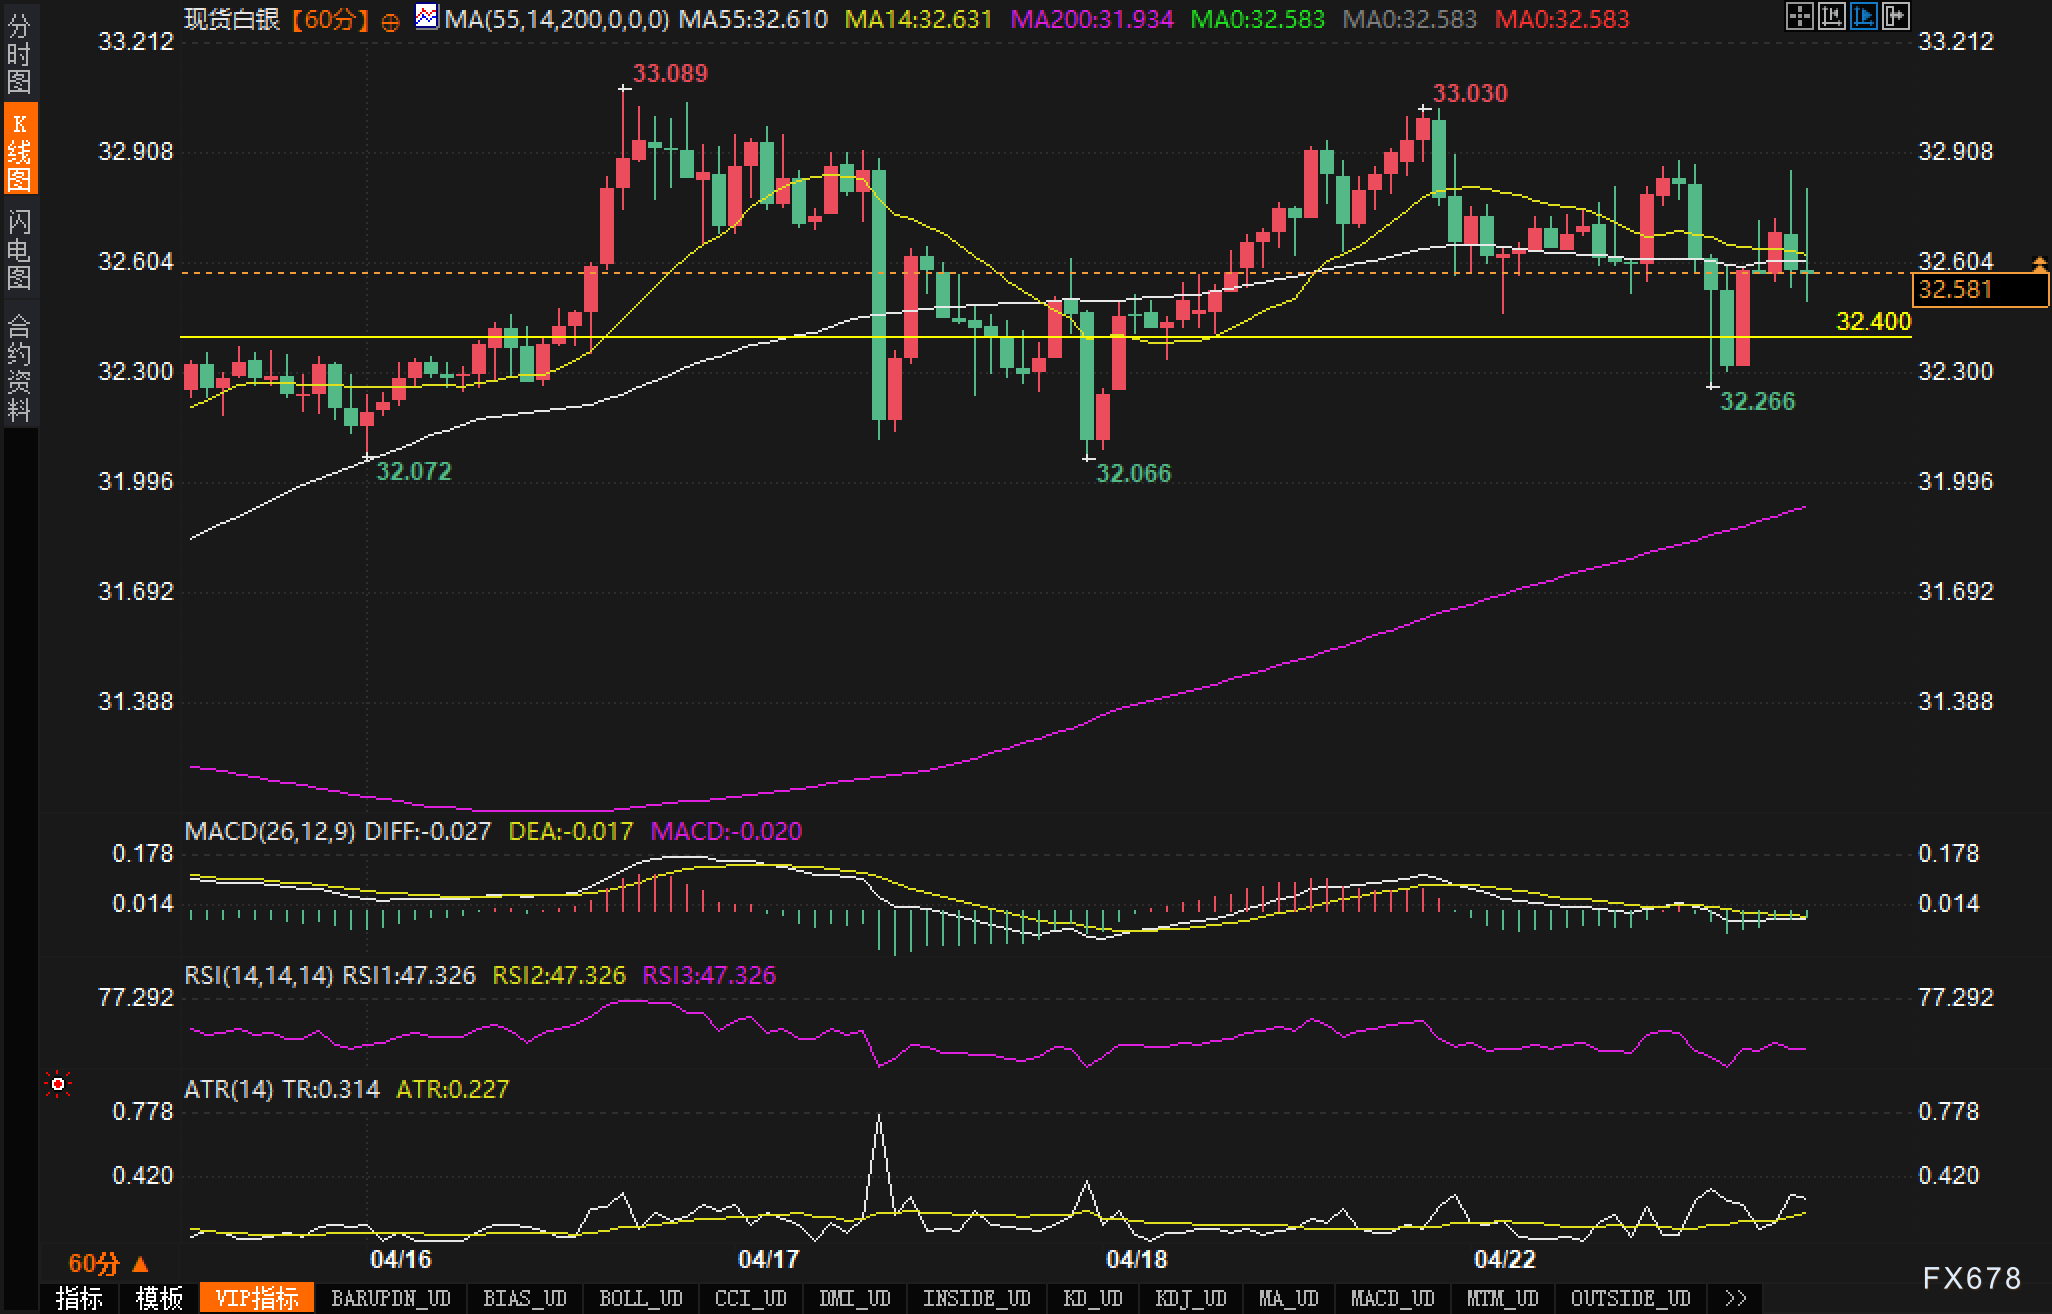
Task: Click the yellow 32.400 horizontal line label
Action: click(x=1873, y=321)
